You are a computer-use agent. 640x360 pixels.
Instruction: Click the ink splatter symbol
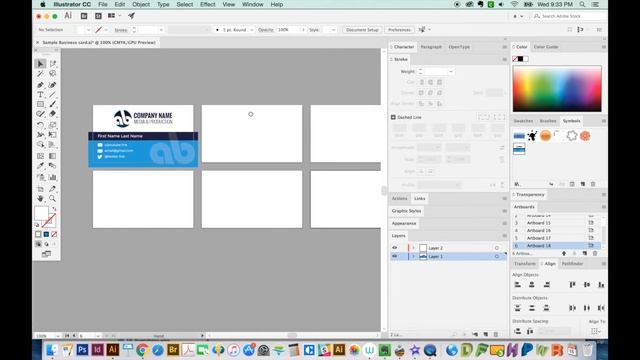pos(532,136)
